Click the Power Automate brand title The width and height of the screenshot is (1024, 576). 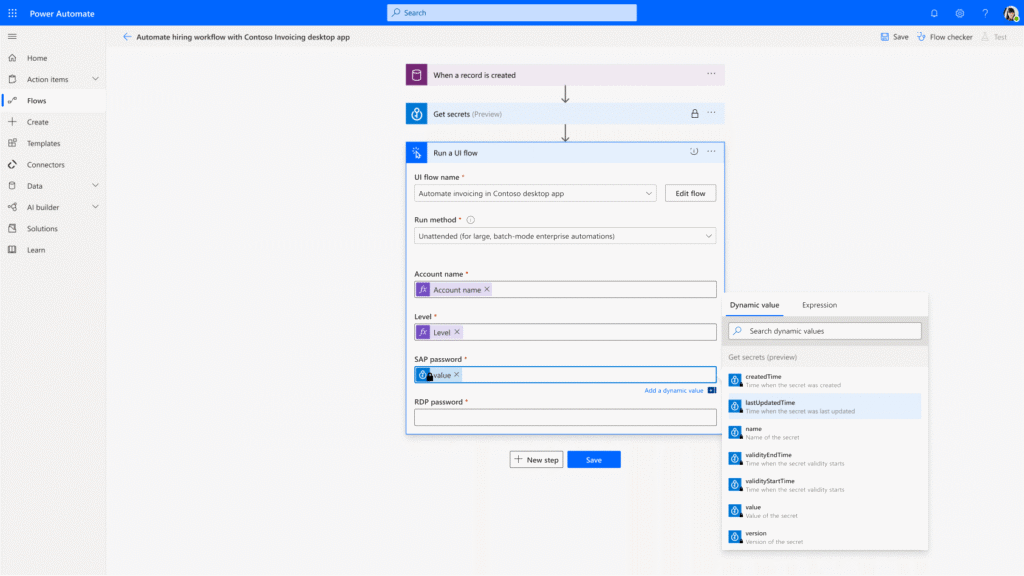coord(62,14)
